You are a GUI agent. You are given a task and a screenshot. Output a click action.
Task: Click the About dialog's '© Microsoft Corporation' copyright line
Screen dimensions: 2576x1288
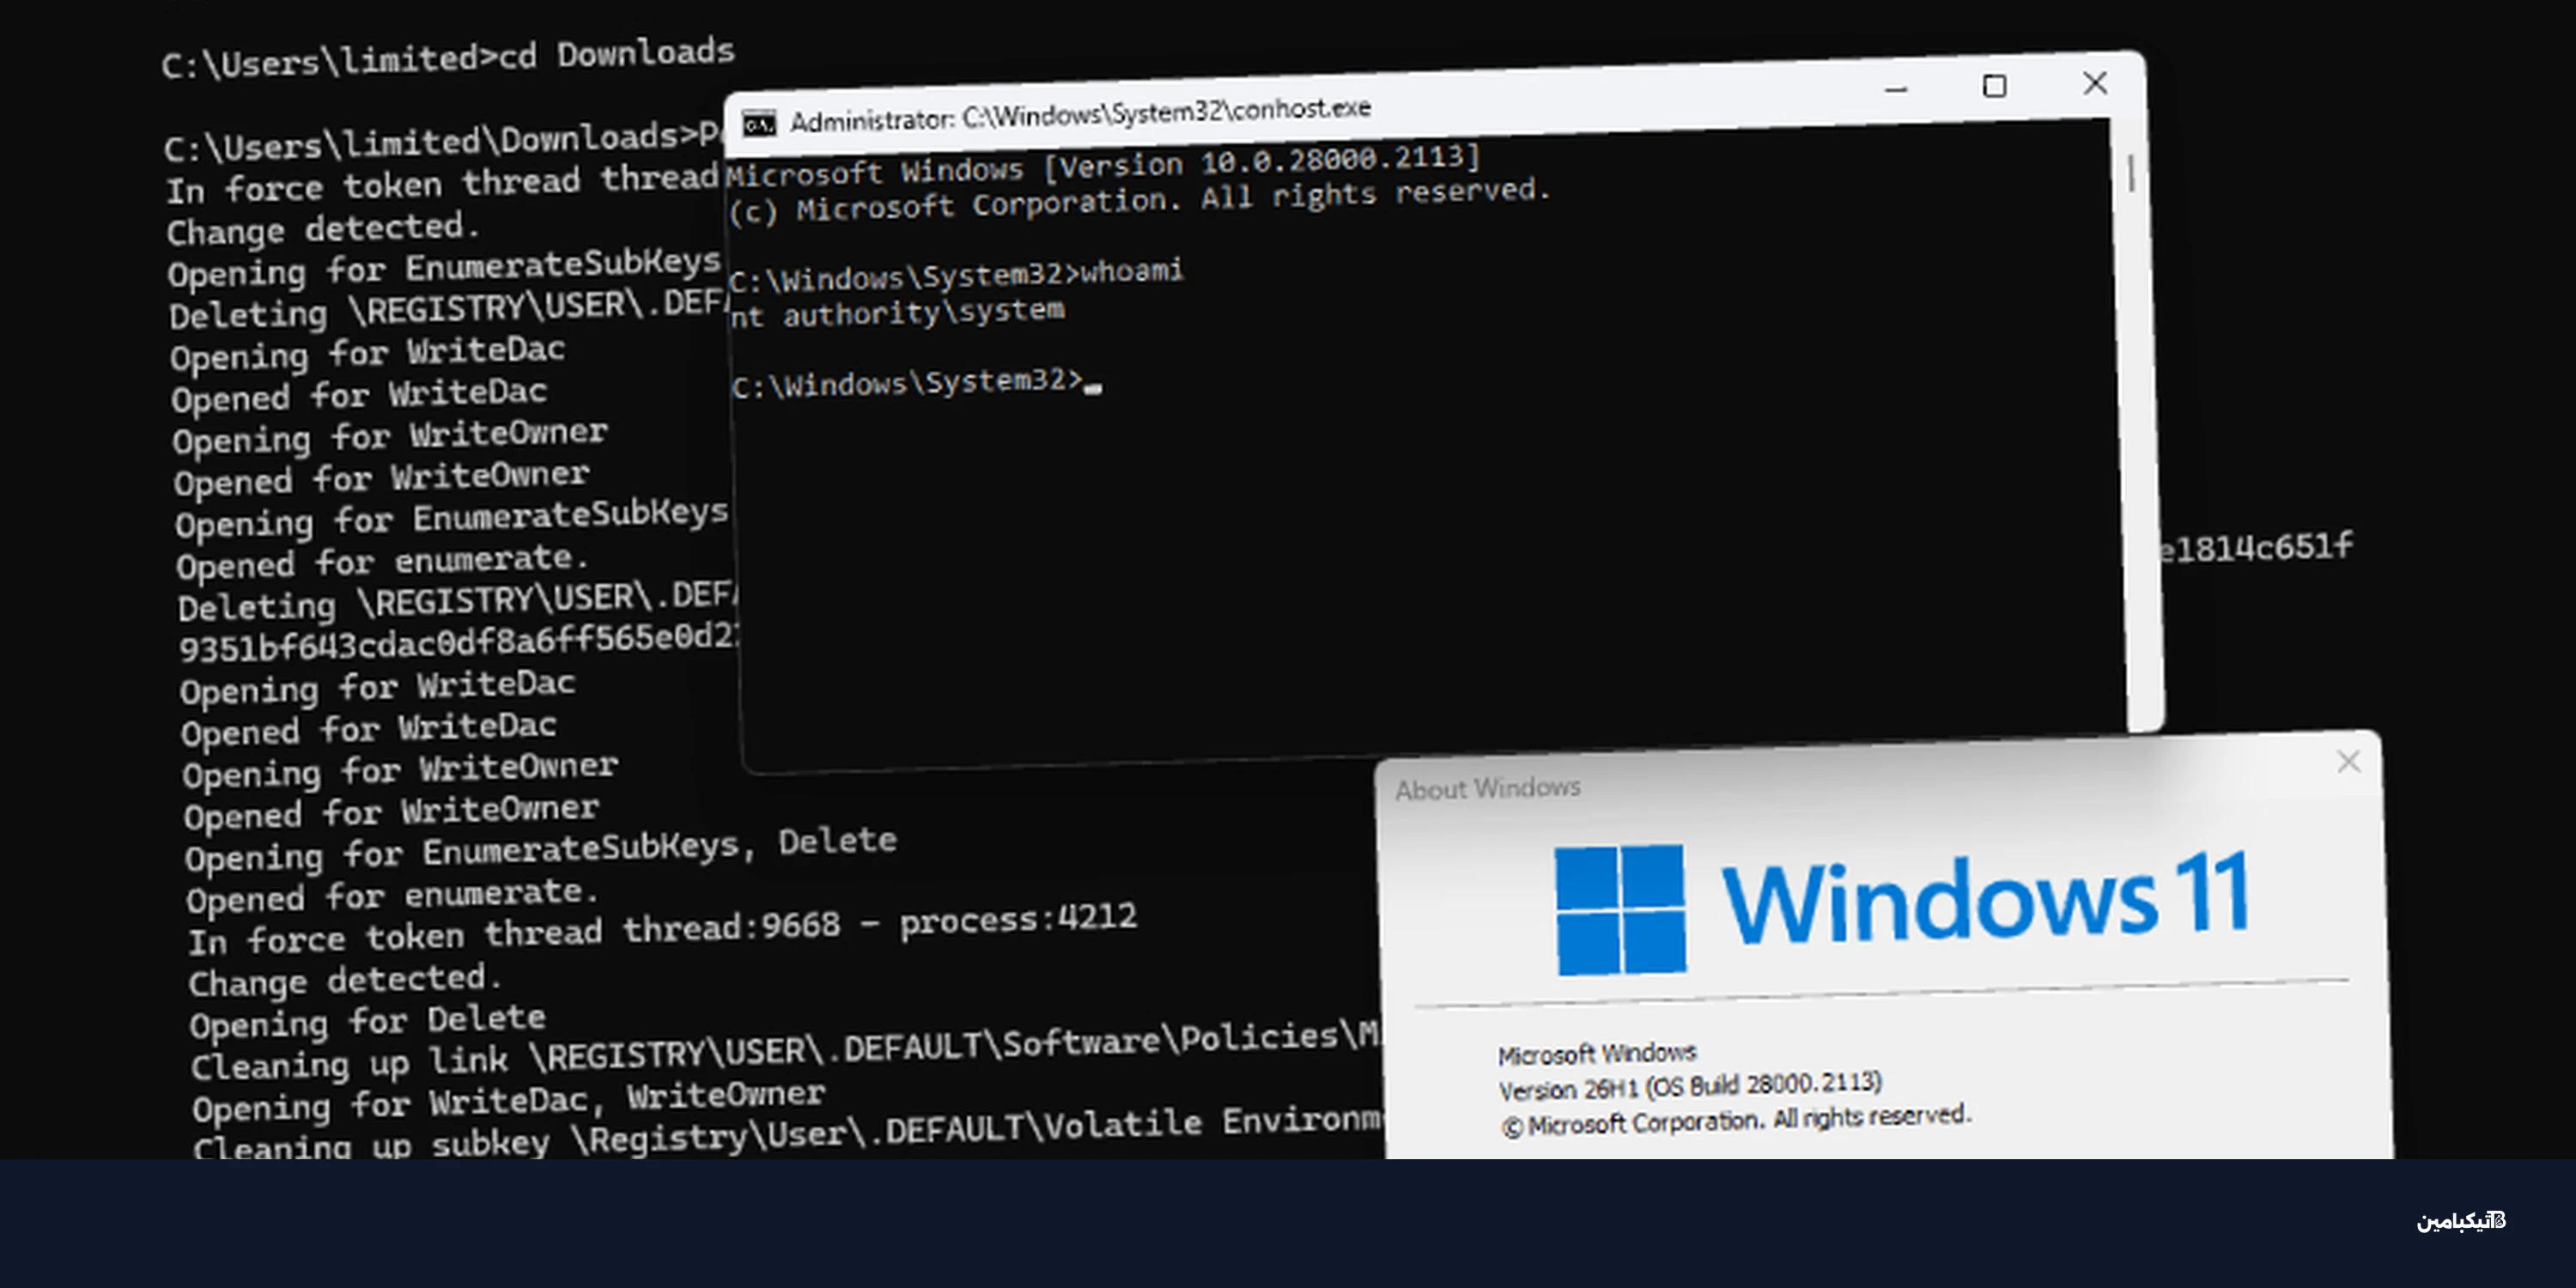click(1736, 1120)
